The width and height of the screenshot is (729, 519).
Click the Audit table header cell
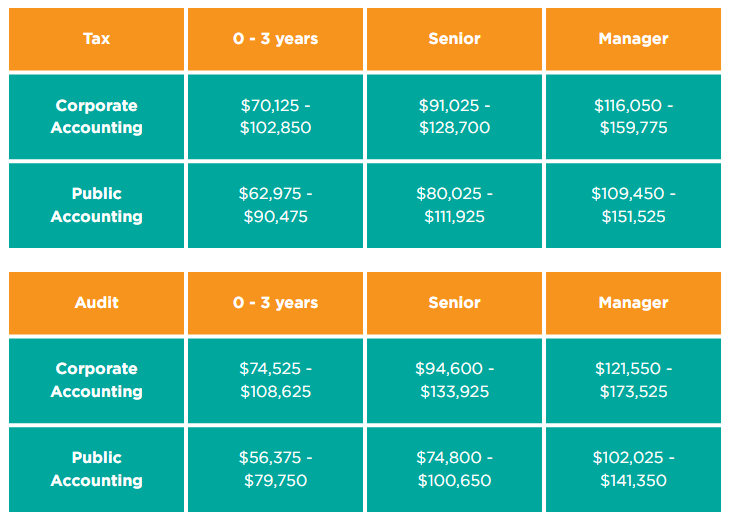(x=96, y=302)
